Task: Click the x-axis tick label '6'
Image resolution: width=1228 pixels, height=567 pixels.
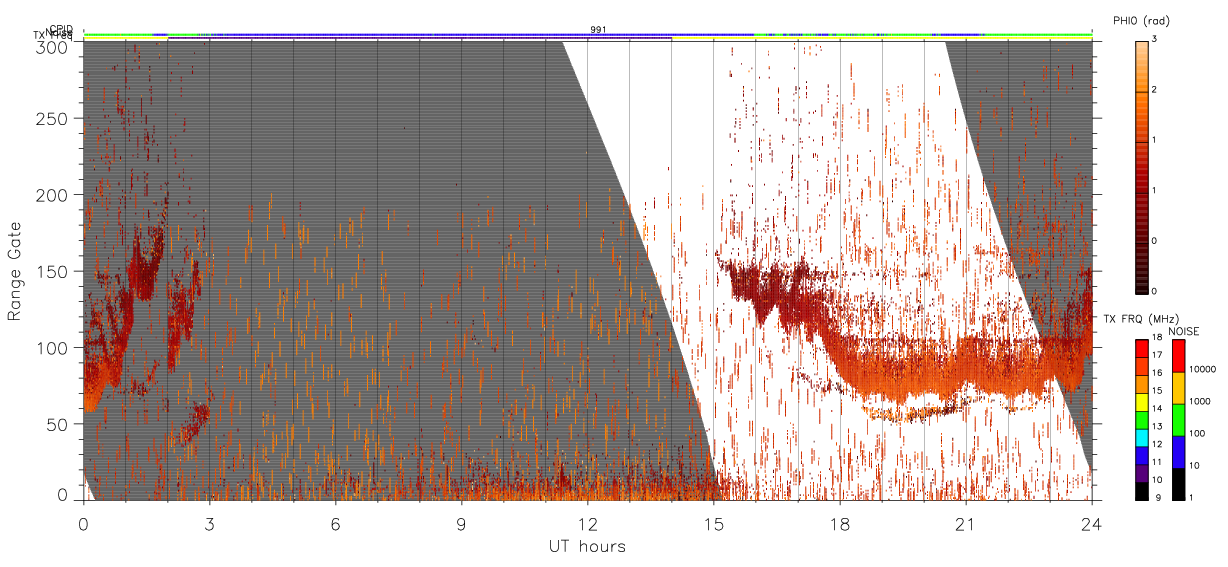Action: pos(335,523)
